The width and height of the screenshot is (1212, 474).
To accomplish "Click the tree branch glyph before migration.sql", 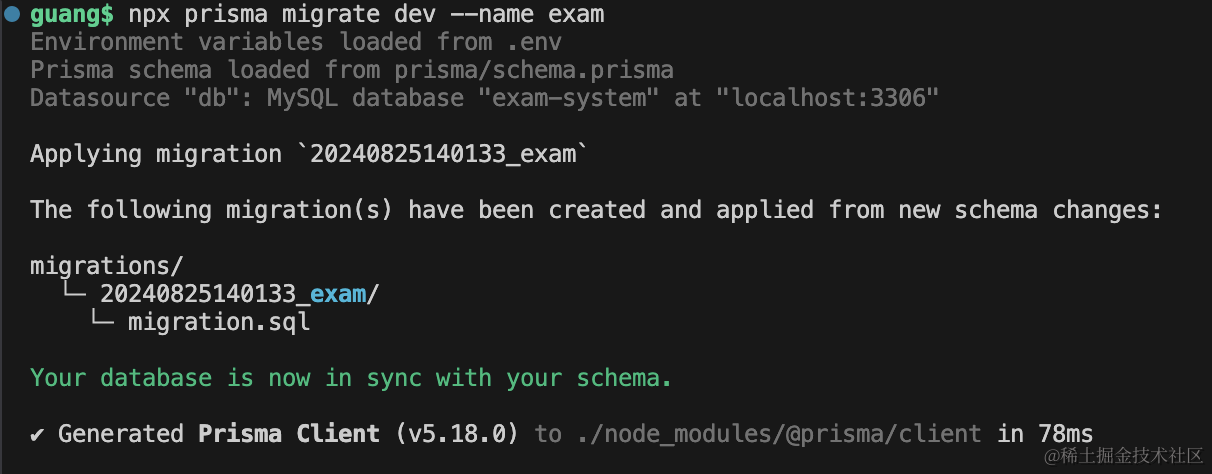I will [x=102, y=322].
